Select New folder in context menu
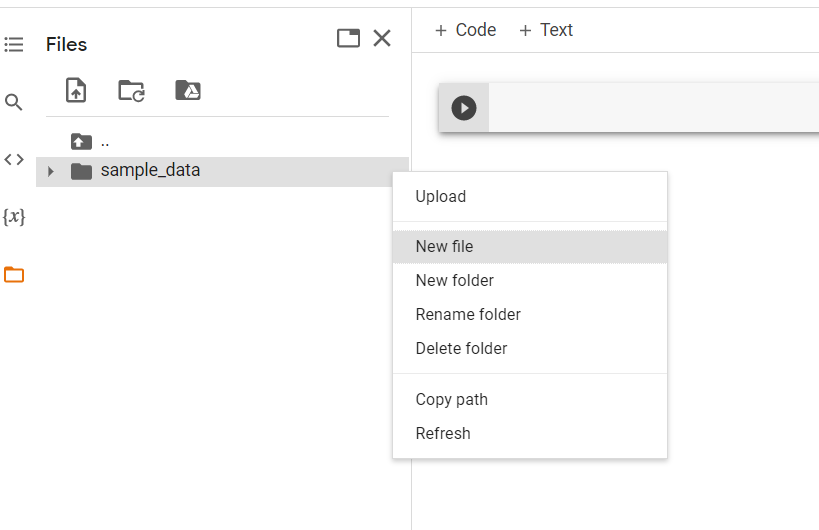The image size is (819, 530). point(454,281)
